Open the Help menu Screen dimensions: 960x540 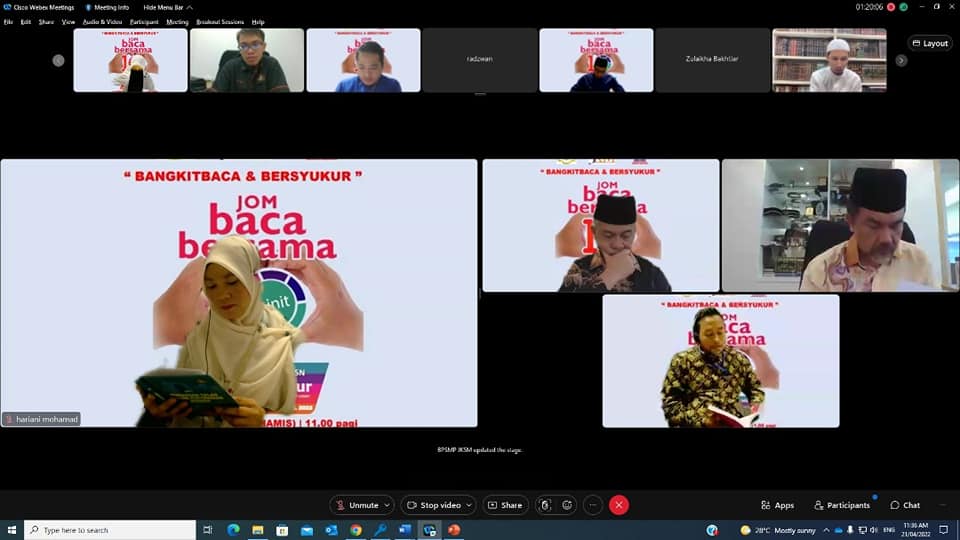coord(258,22)
